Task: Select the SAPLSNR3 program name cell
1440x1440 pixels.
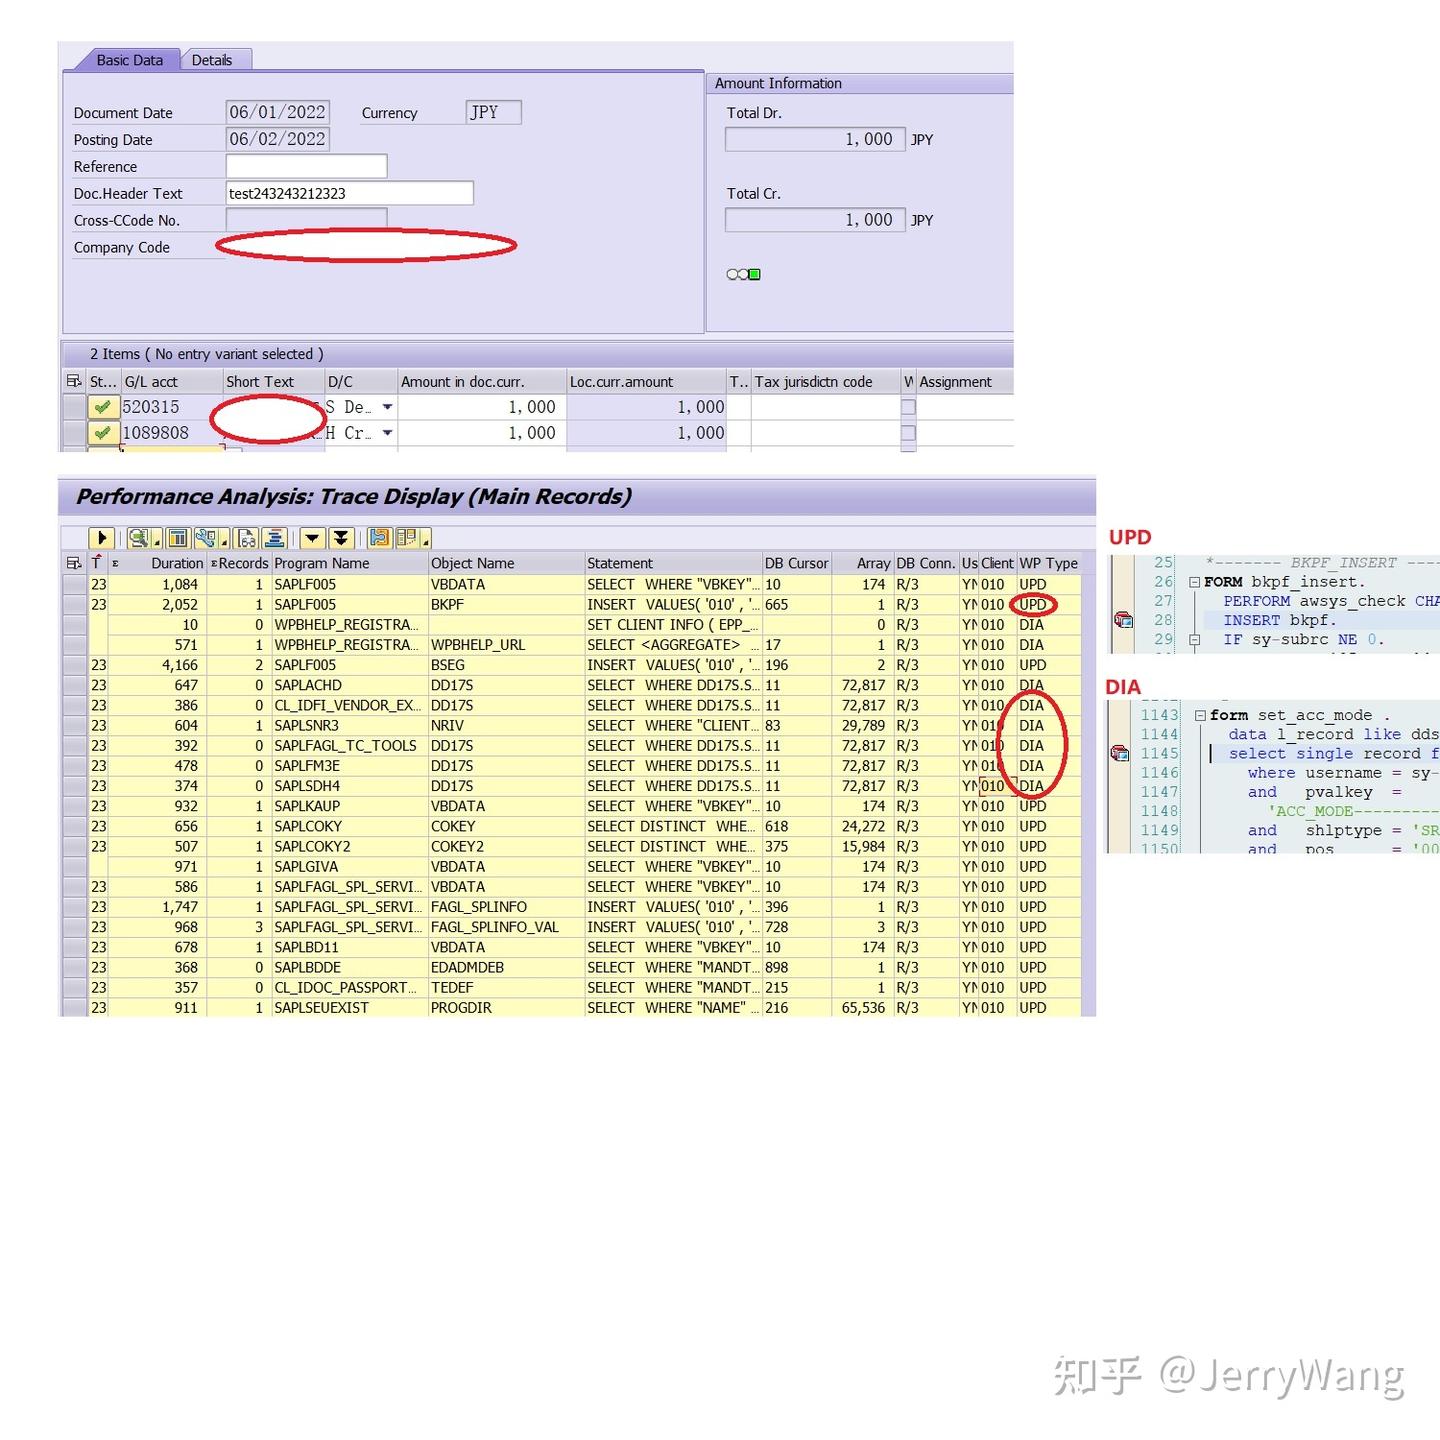Action: point(349,725)
